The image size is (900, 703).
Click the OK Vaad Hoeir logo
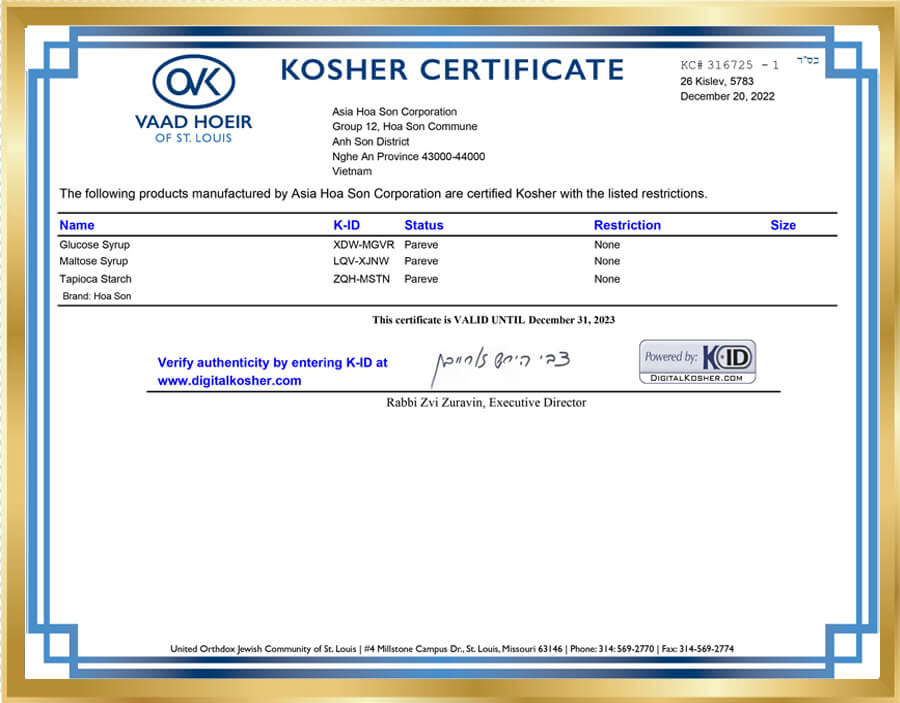point(193,99)
